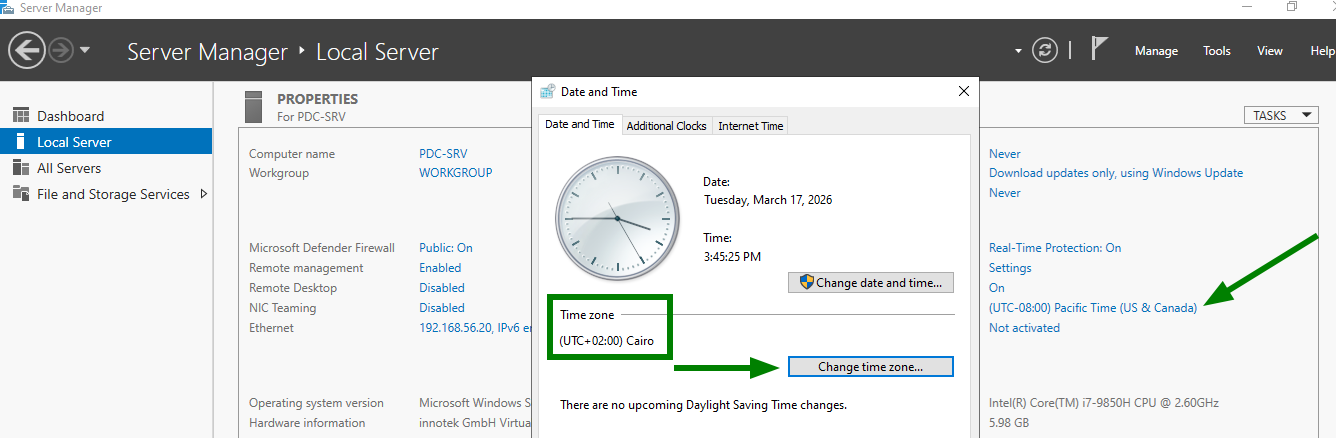
Task: Click the Operating system version label
Action: [x=316, y=403]
